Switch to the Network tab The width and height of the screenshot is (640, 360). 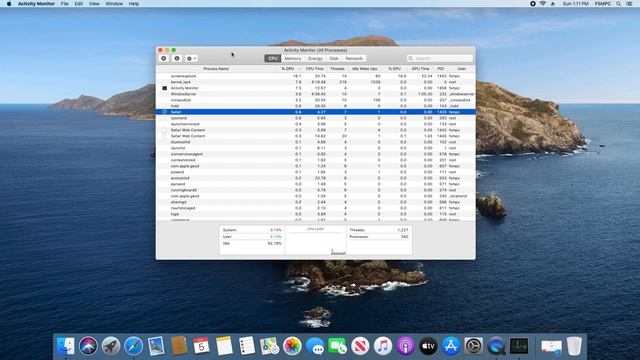[x=354, y=58]
